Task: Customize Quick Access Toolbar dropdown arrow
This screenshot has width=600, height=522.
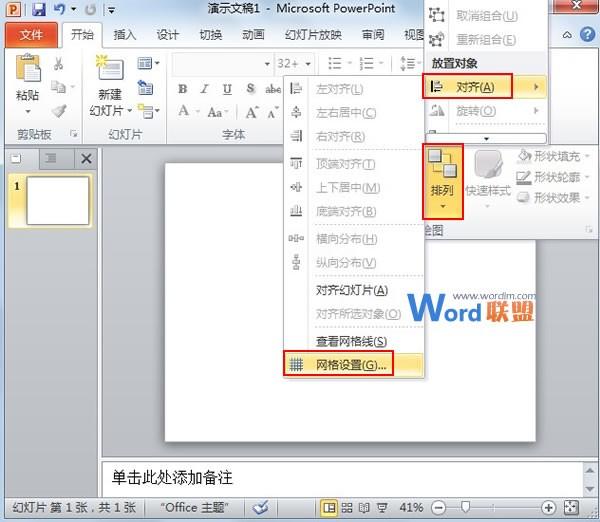Action: pos(111,10)
